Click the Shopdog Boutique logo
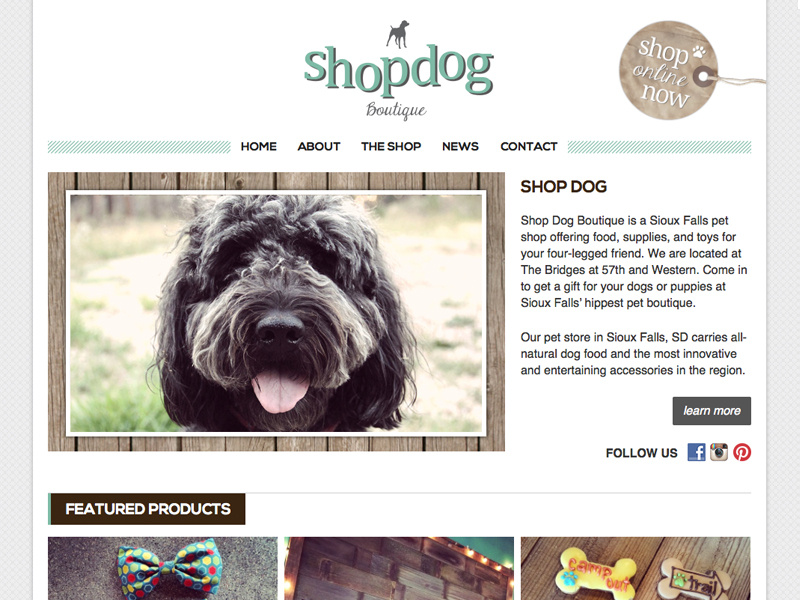 pos(398,70)
